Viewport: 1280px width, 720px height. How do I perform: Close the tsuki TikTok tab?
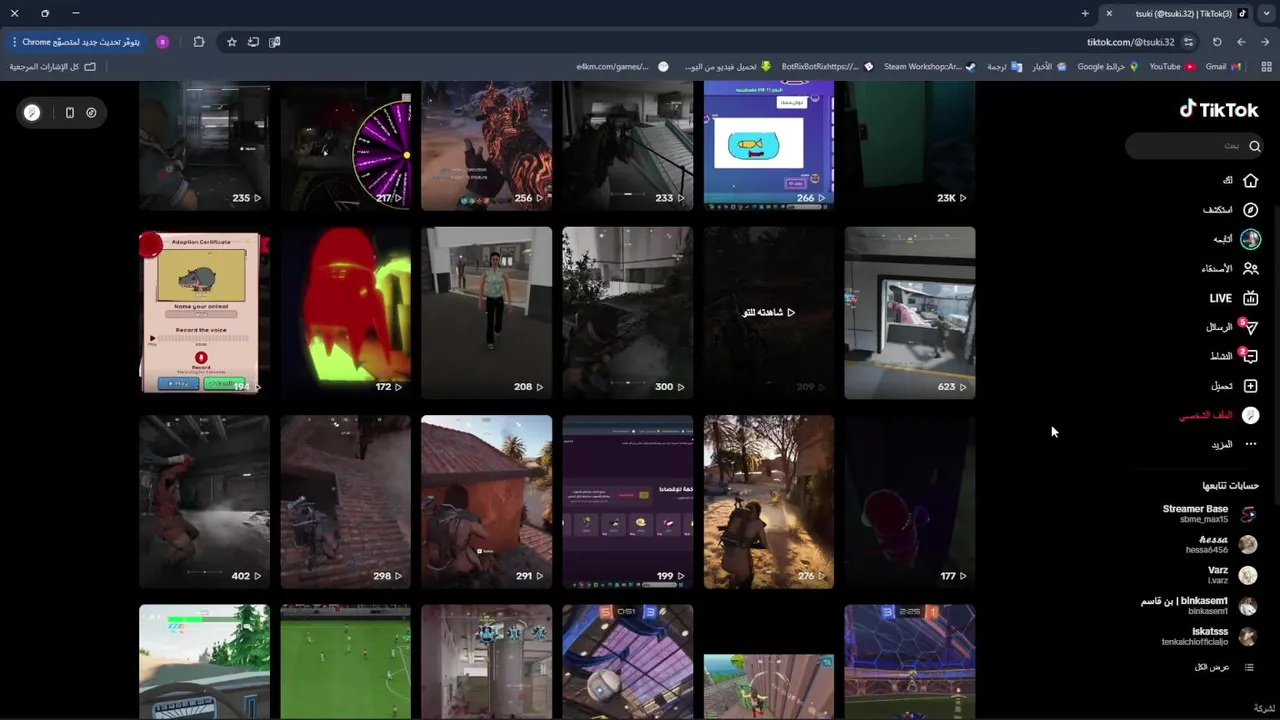1109,13
